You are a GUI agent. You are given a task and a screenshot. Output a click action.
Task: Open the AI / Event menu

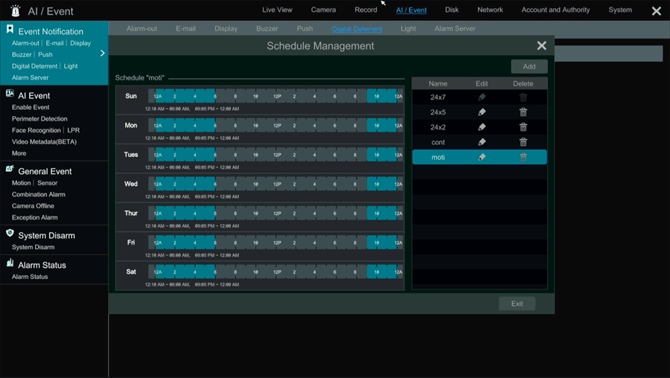point(411,10)
